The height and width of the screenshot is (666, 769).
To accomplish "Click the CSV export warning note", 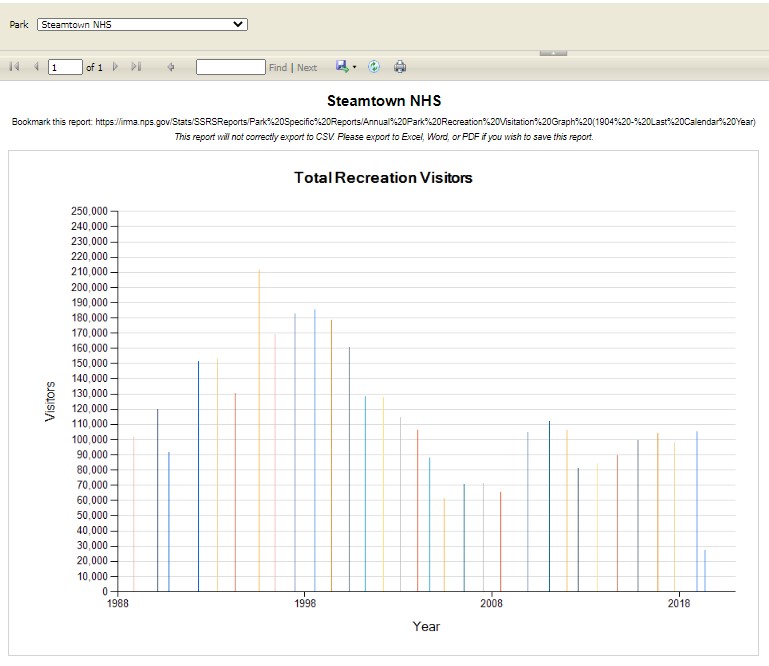I will point(384,137).
